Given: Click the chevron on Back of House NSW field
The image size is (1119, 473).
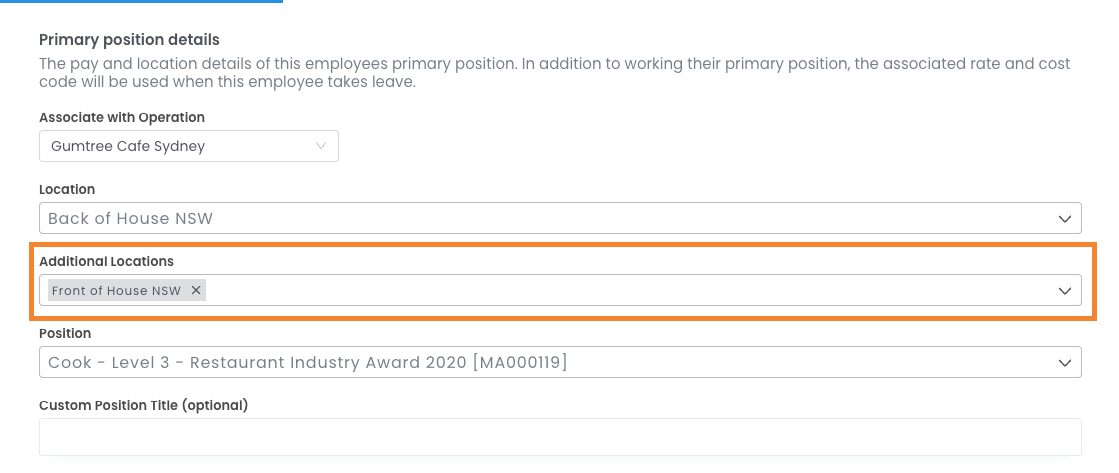Looking at the screenshot, I should tap(1065, 218).
